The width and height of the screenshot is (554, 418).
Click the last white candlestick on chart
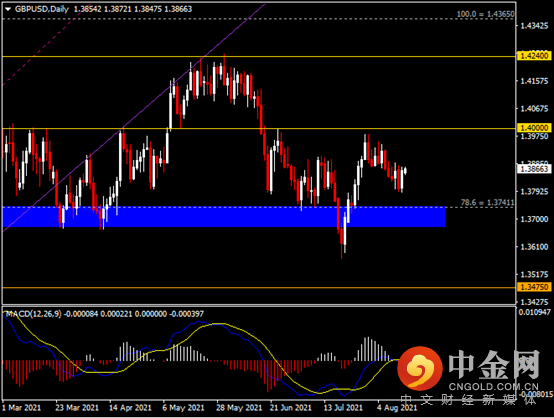(405, 171)
